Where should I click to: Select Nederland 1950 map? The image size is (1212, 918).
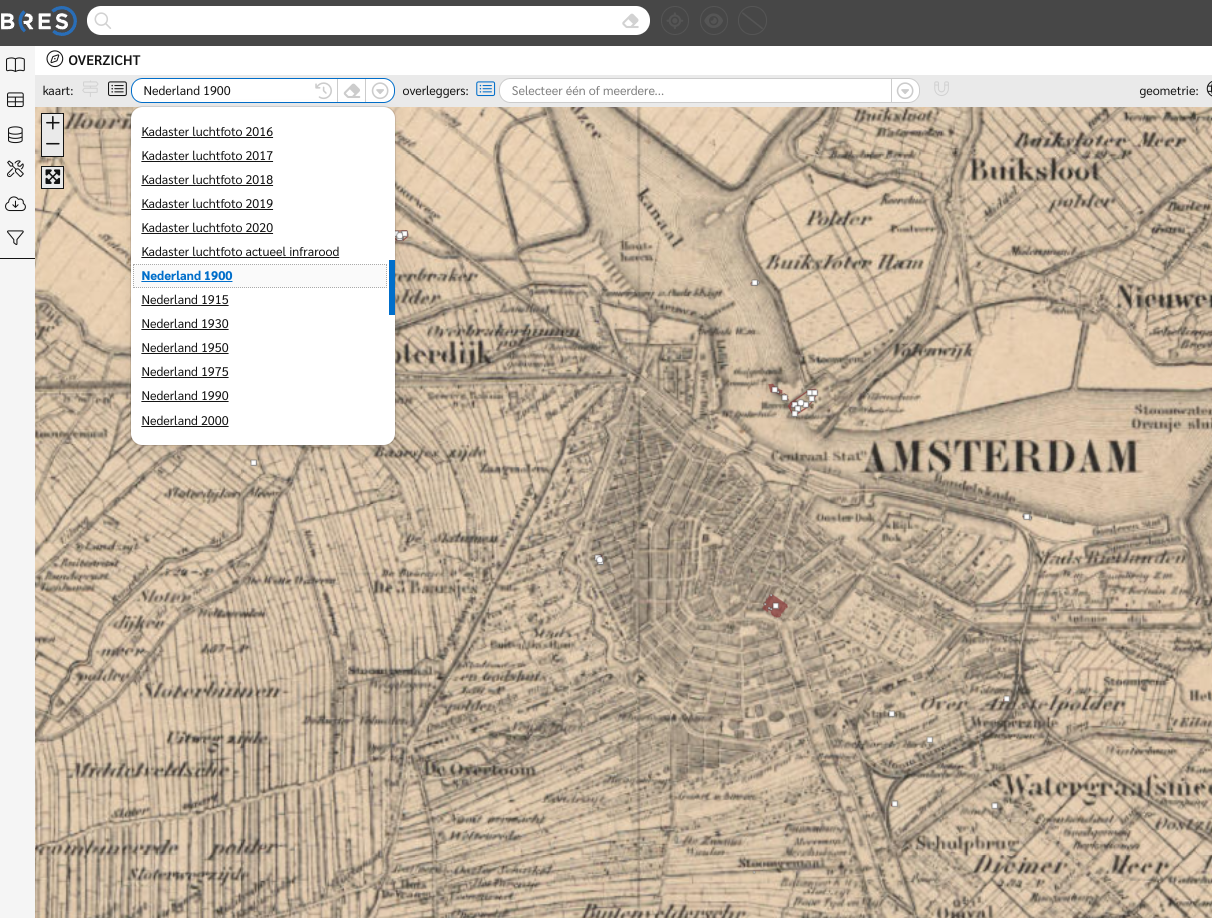point(185,348)
